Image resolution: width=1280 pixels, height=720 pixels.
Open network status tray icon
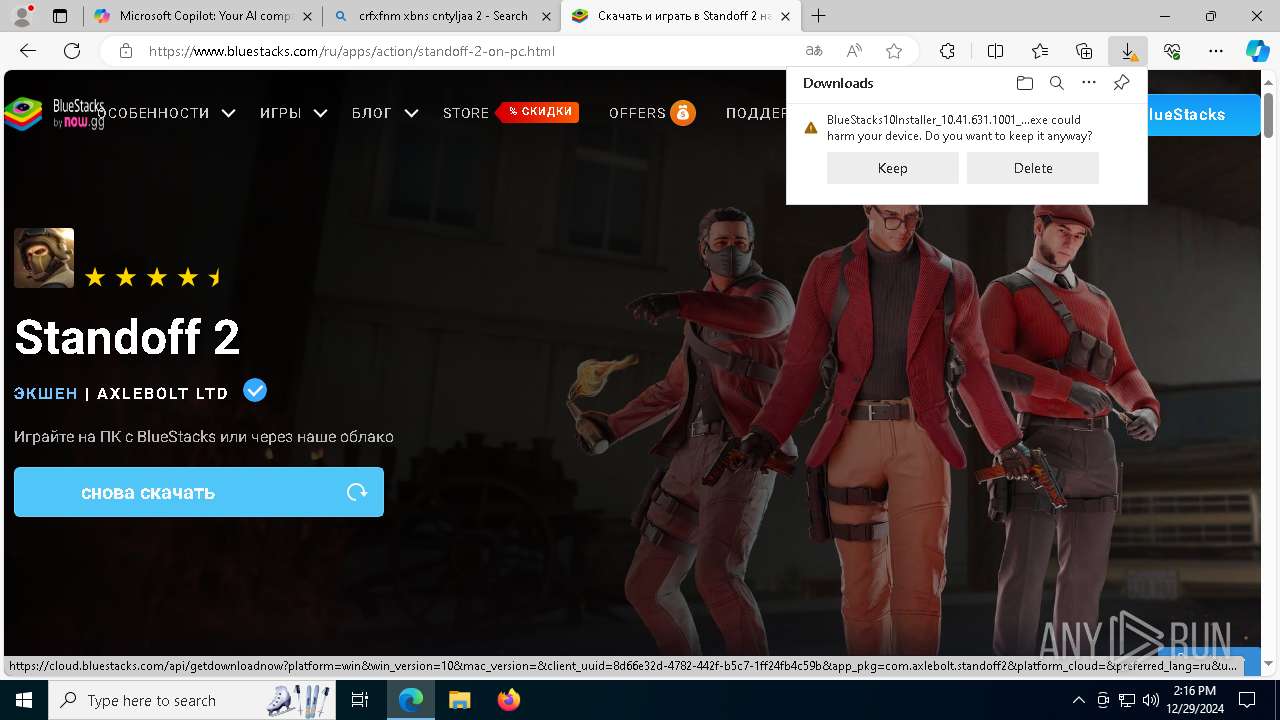point(1127,700)
